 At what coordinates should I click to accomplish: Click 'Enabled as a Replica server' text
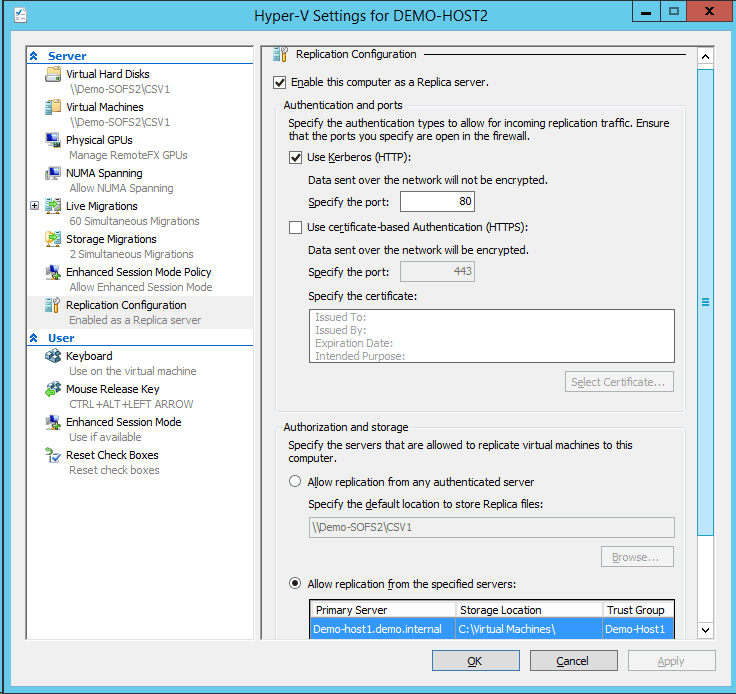tap(135, 320)
